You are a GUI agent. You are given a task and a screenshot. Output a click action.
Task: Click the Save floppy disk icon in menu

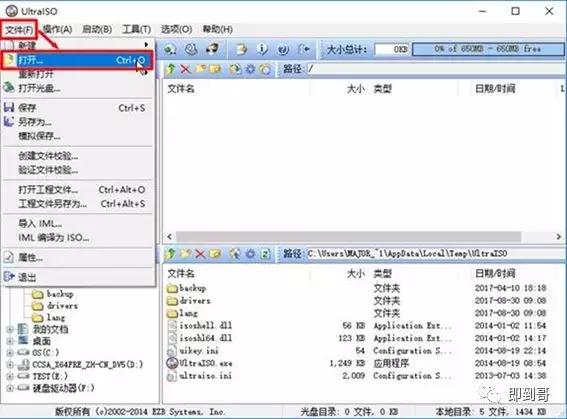[9, 107]
